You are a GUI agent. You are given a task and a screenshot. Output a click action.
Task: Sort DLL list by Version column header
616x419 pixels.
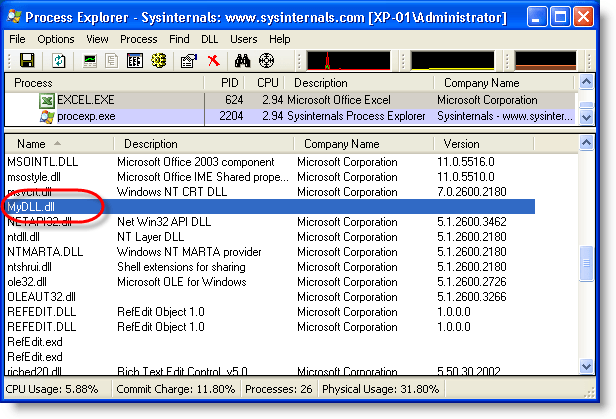(461, 144)
